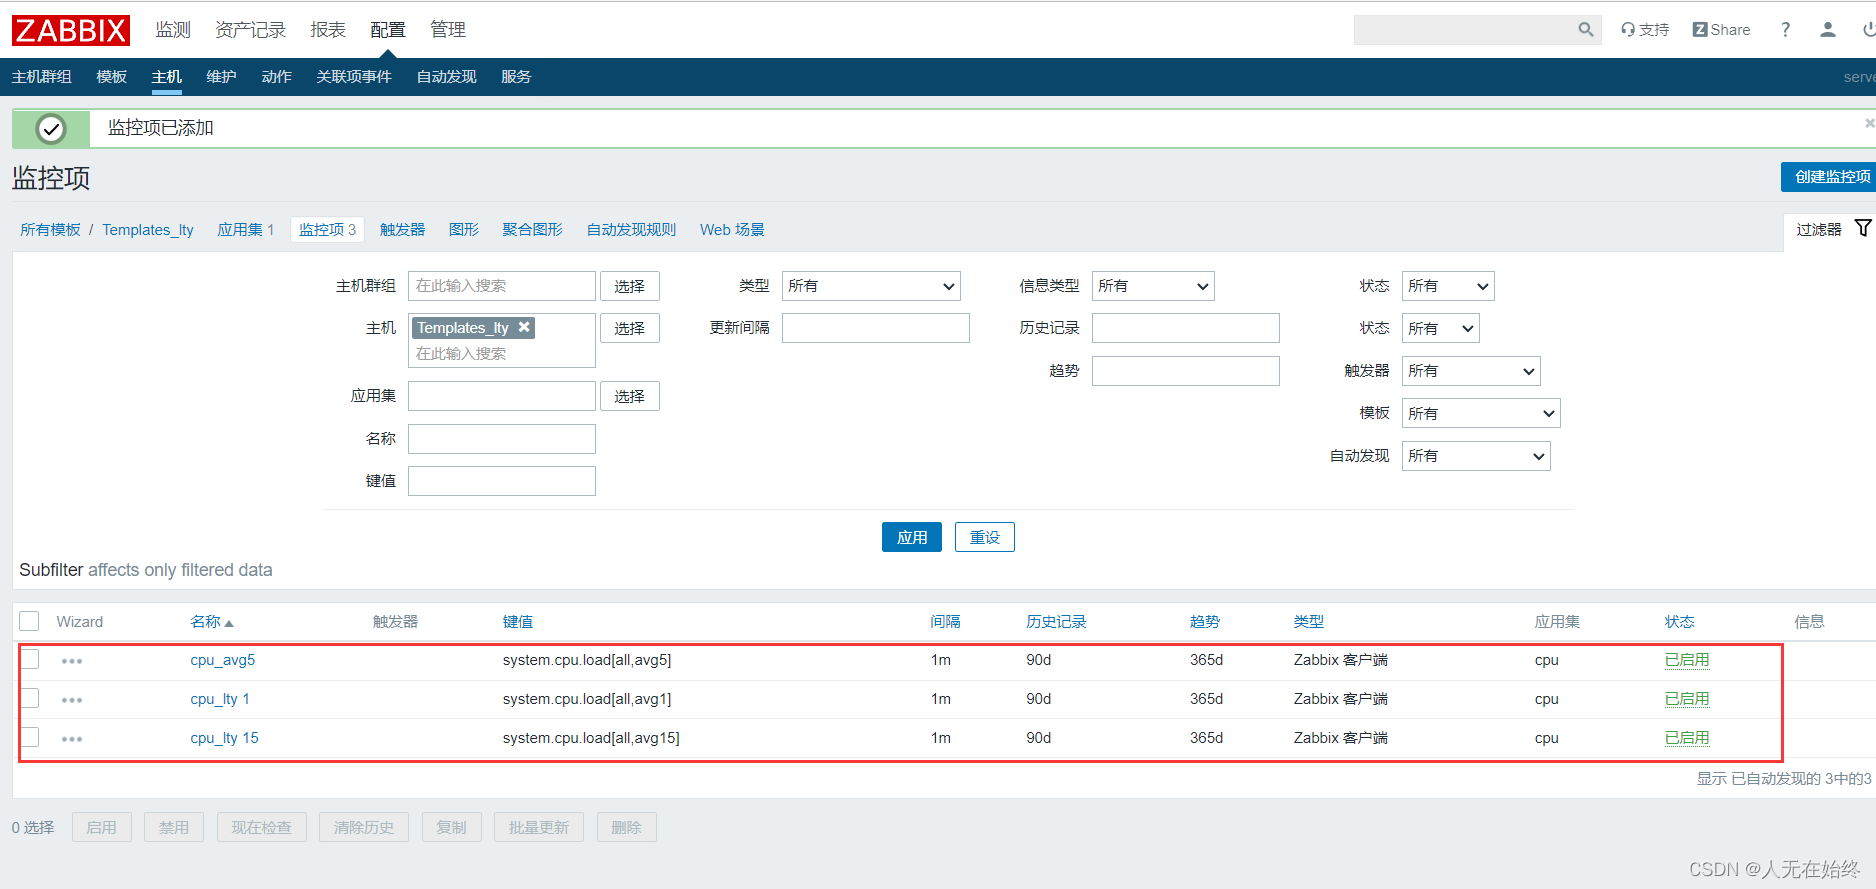Open the 所有模板 breadcrumb link
The width and height of the screenshot is (1876, 889).
coord(50,230)
